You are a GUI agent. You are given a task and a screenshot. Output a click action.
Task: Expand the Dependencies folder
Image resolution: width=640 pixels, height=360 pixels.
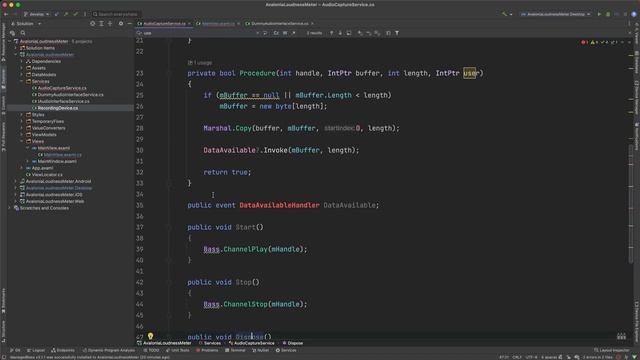tap(22, 61)
